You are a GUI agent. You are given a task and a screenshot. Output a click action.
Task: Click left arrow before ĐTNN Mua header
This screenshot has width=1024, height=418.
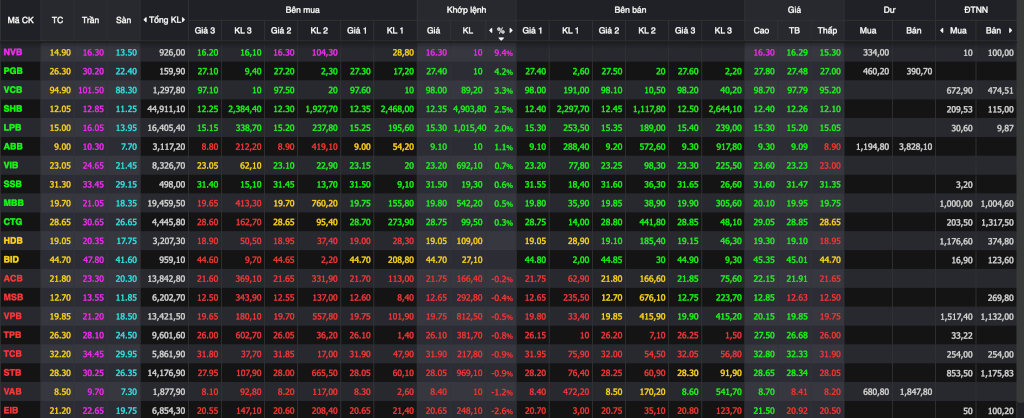coord(941,31)
